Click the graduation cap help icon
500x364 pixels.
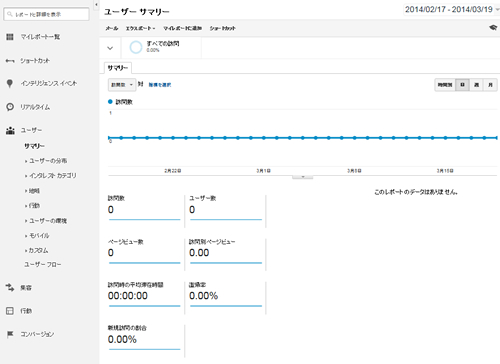(493, 28)
